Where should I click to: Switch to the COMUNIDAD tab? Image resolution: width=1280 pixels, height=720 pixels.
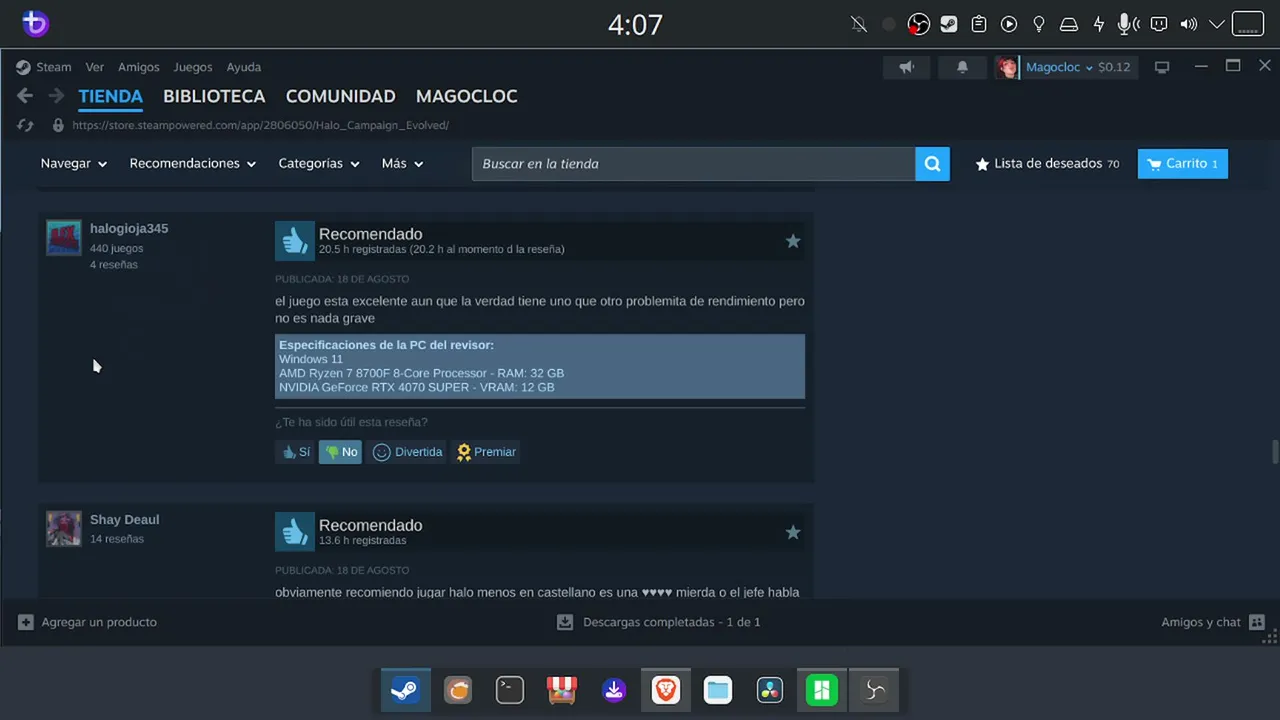[x=341, y=96]
